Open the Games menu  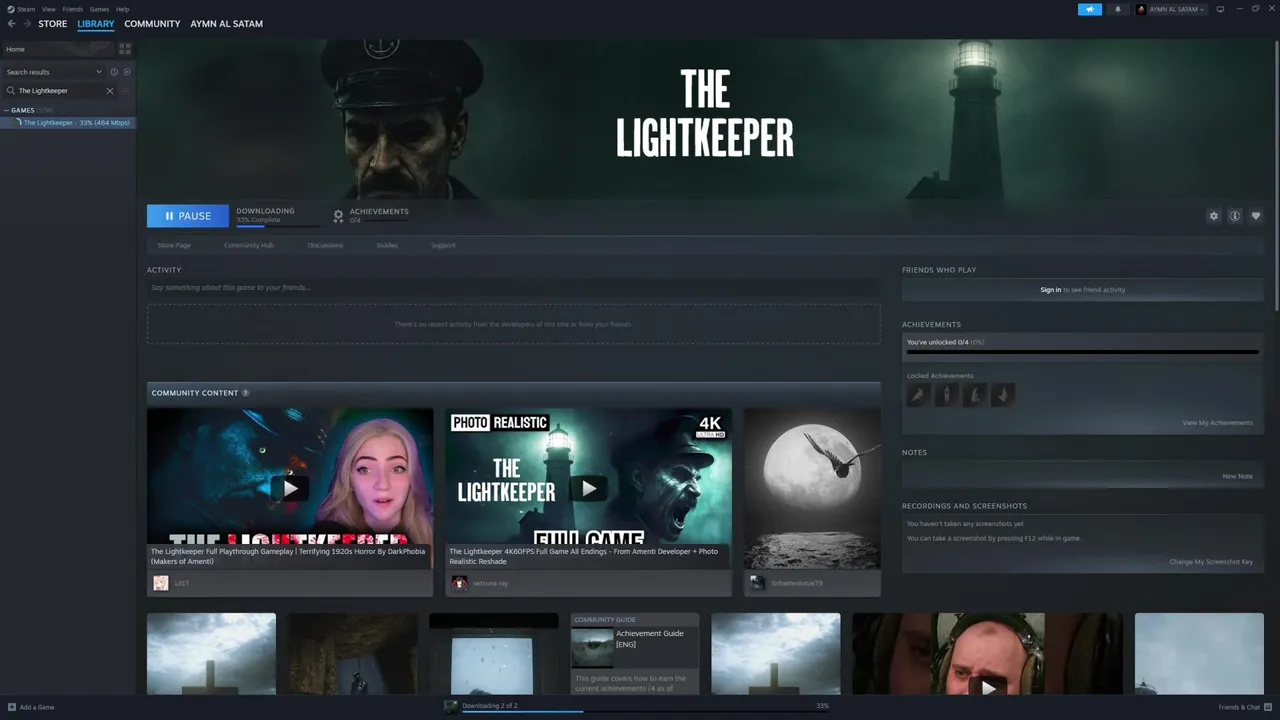[99, 9]
